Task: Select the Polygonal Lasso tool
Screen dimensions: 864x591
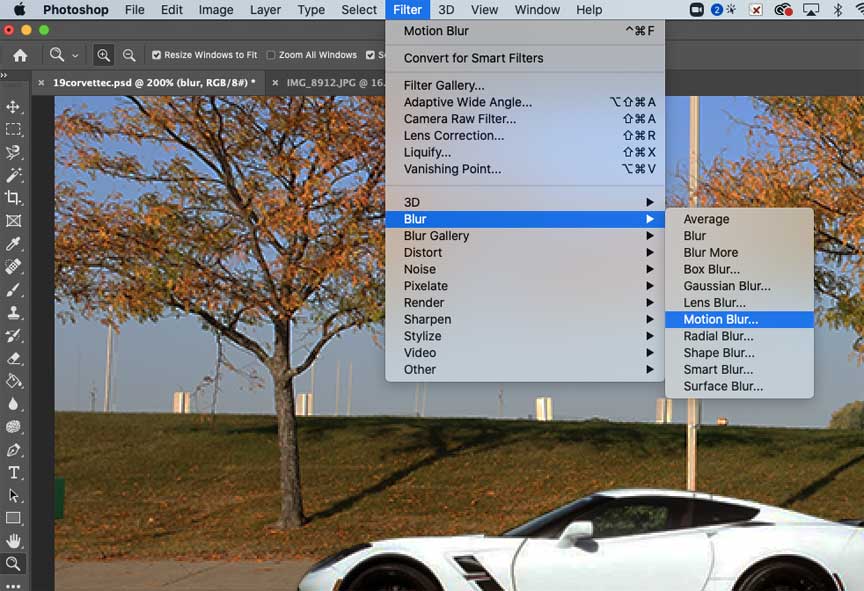Action: click(13, 152)
